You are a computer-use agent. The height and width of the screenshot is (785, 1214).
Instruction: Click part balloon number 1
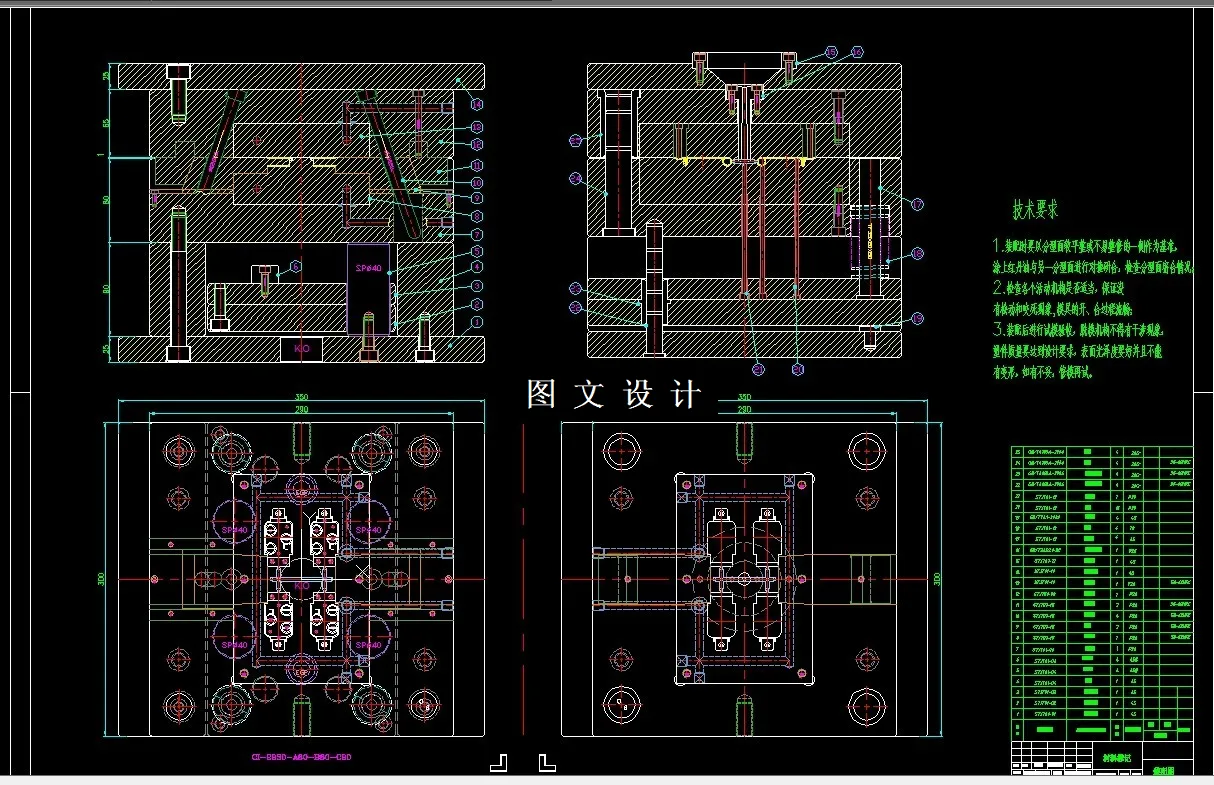(x=477, y=322)
